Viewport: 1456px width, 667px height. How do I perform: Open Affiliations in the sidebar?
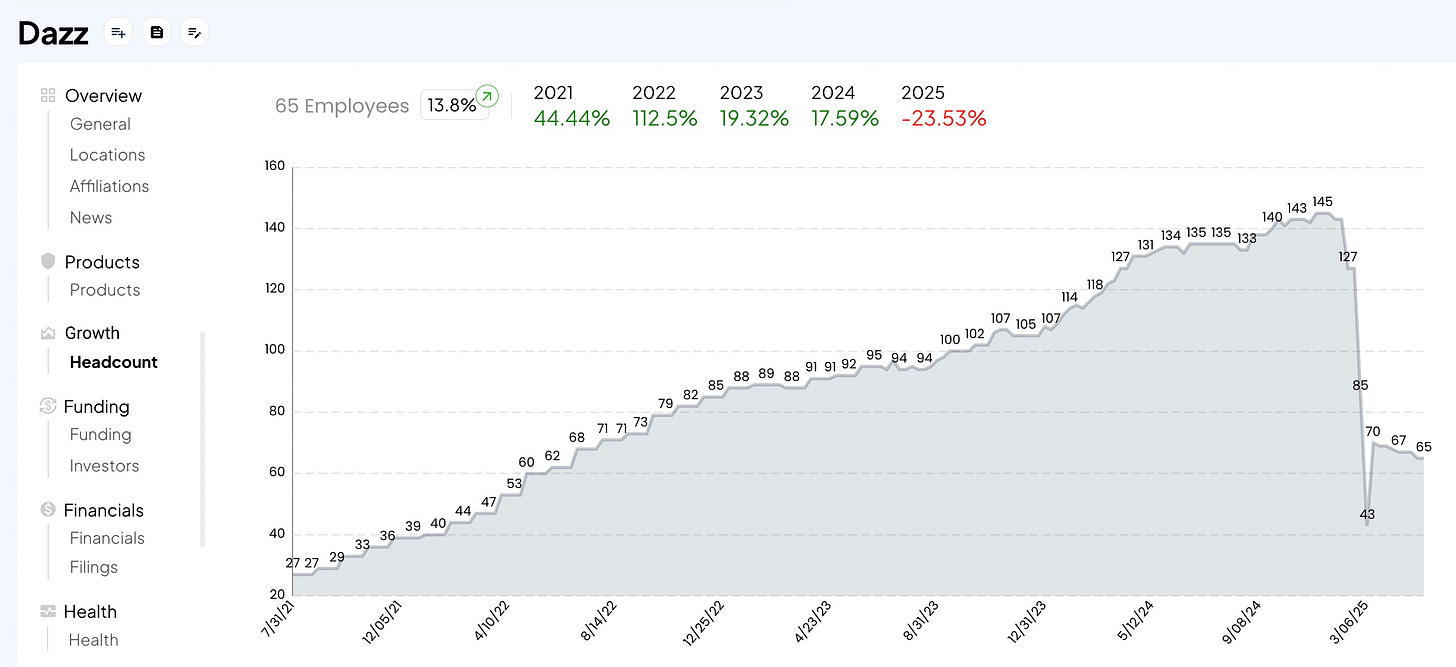[109, 186]
